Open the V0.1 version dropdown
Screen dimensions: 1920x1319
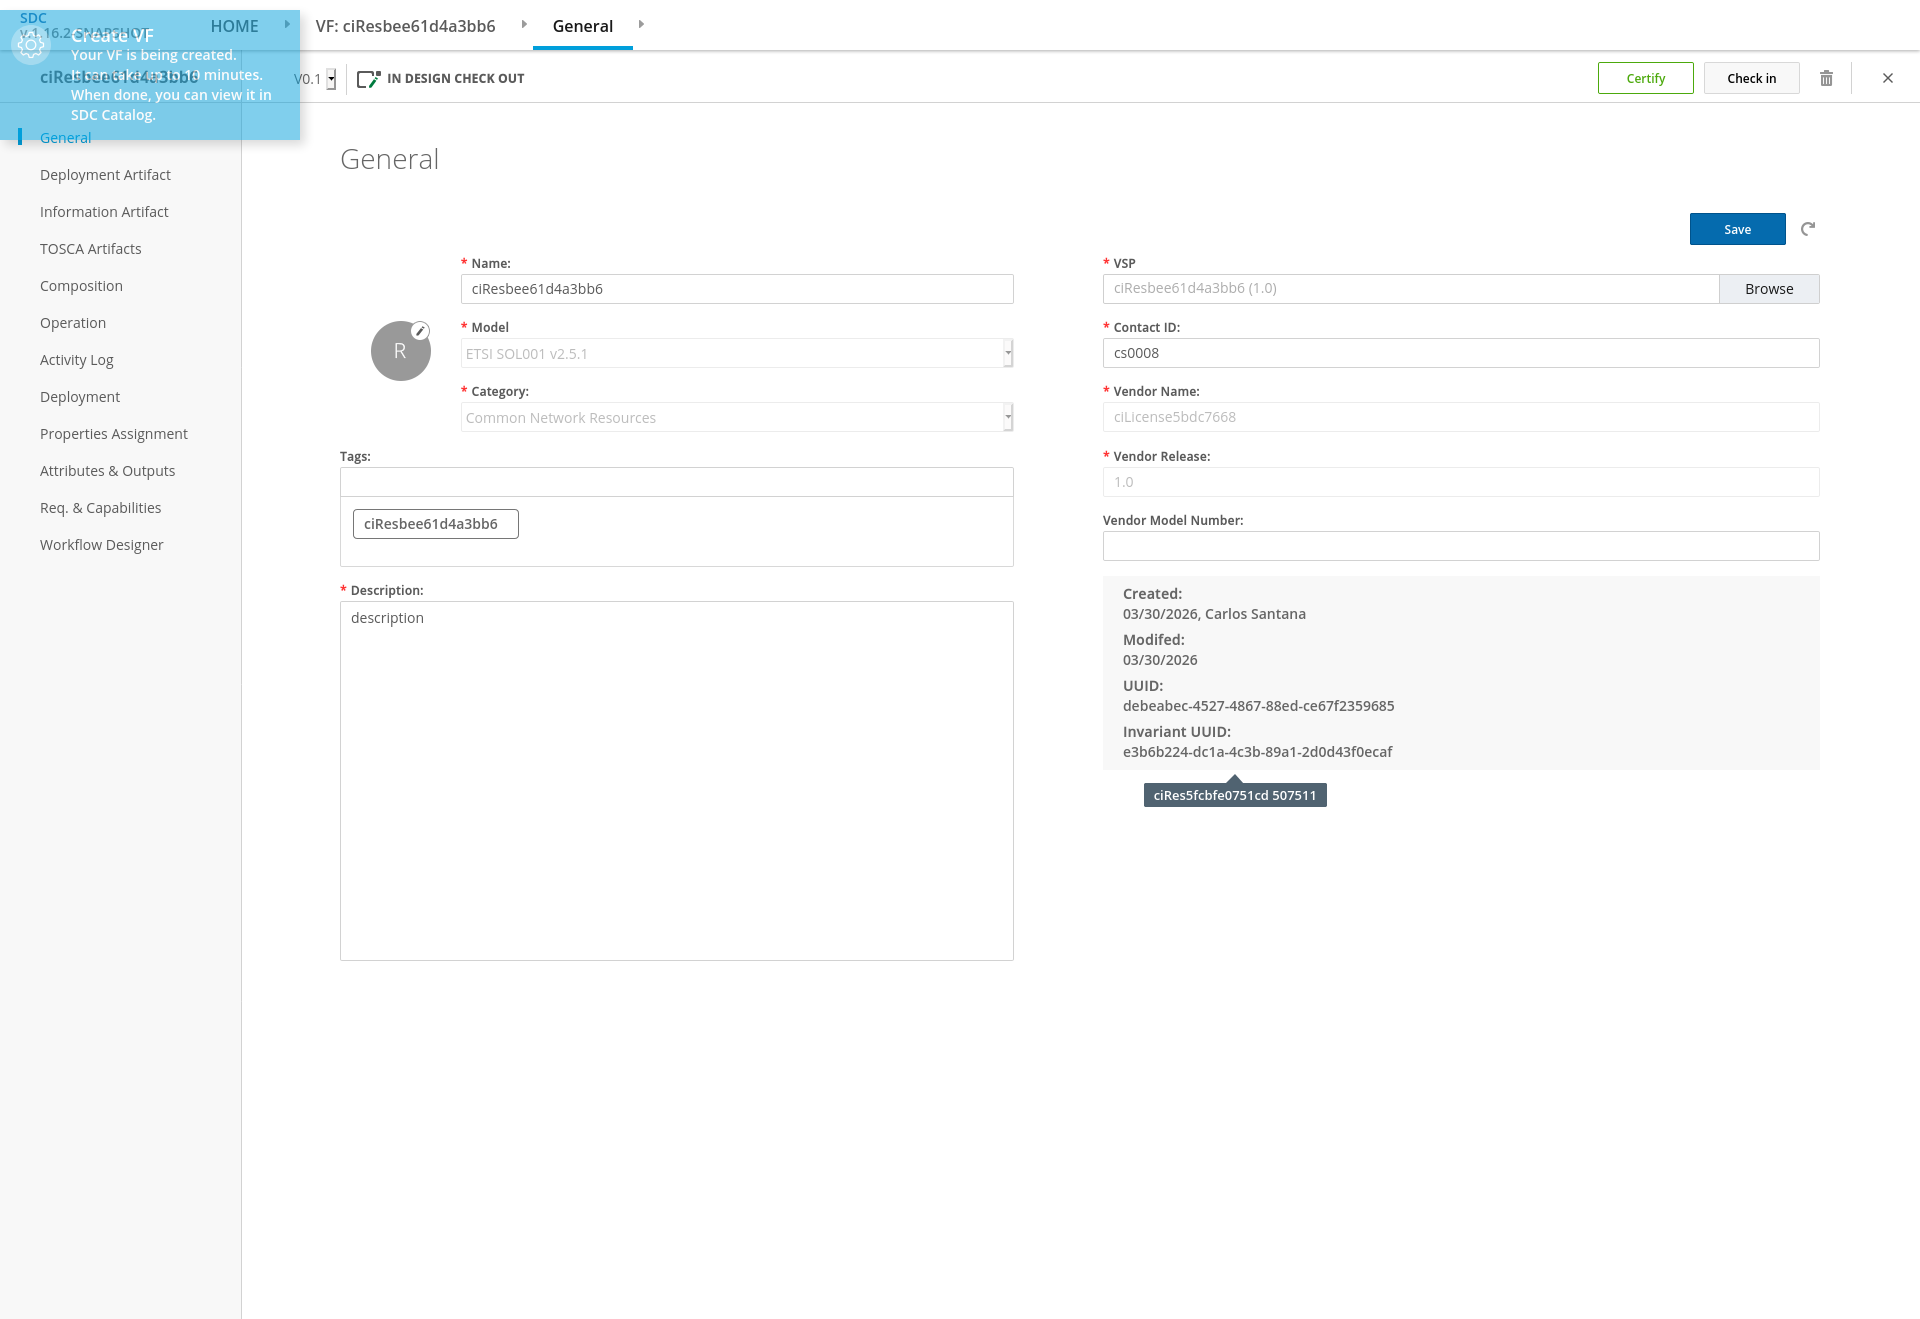[x=331, y=79]
